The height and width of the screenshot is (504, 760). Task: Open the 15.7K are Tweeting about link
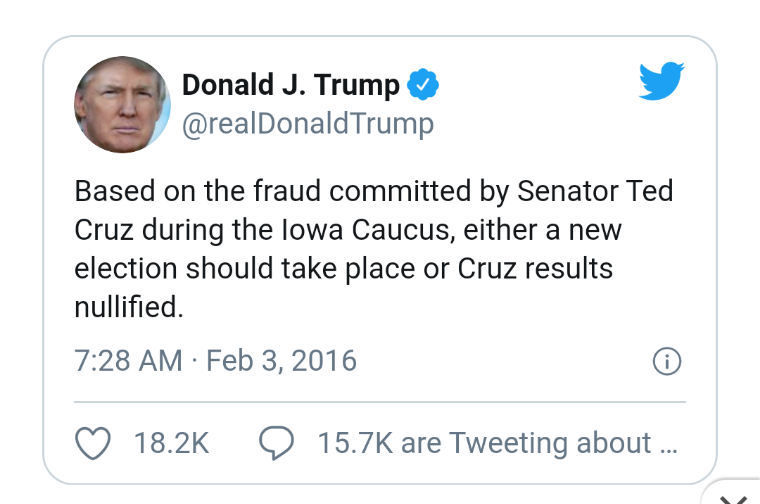pyautogui.click(x=470, y=443)
